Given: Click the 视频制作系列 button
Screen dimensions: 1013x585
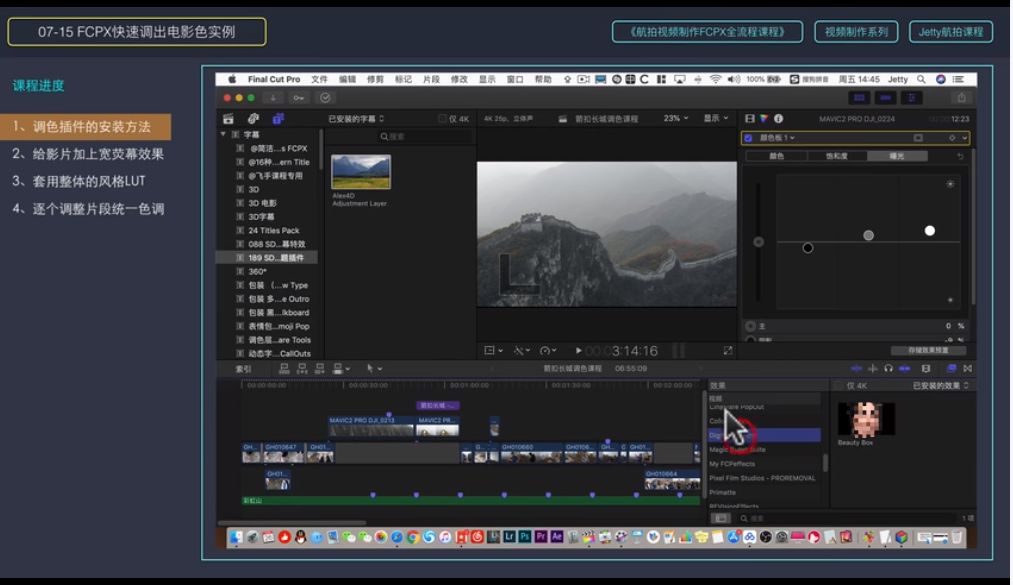Looking at the screenshot, I should point(856,32).
